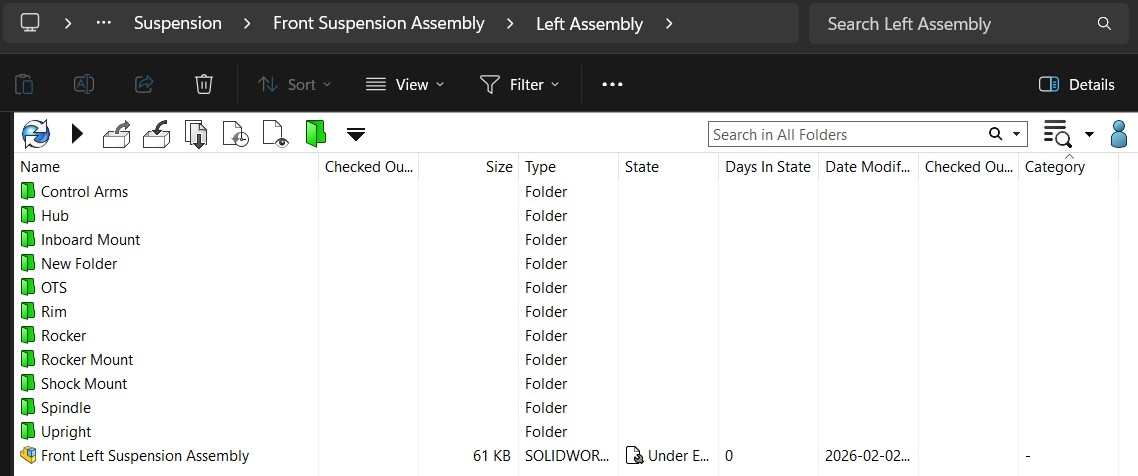This screenshot has width=1138, height=476.
Task: Click the Check Out box icon
Action: click(117, 133)
